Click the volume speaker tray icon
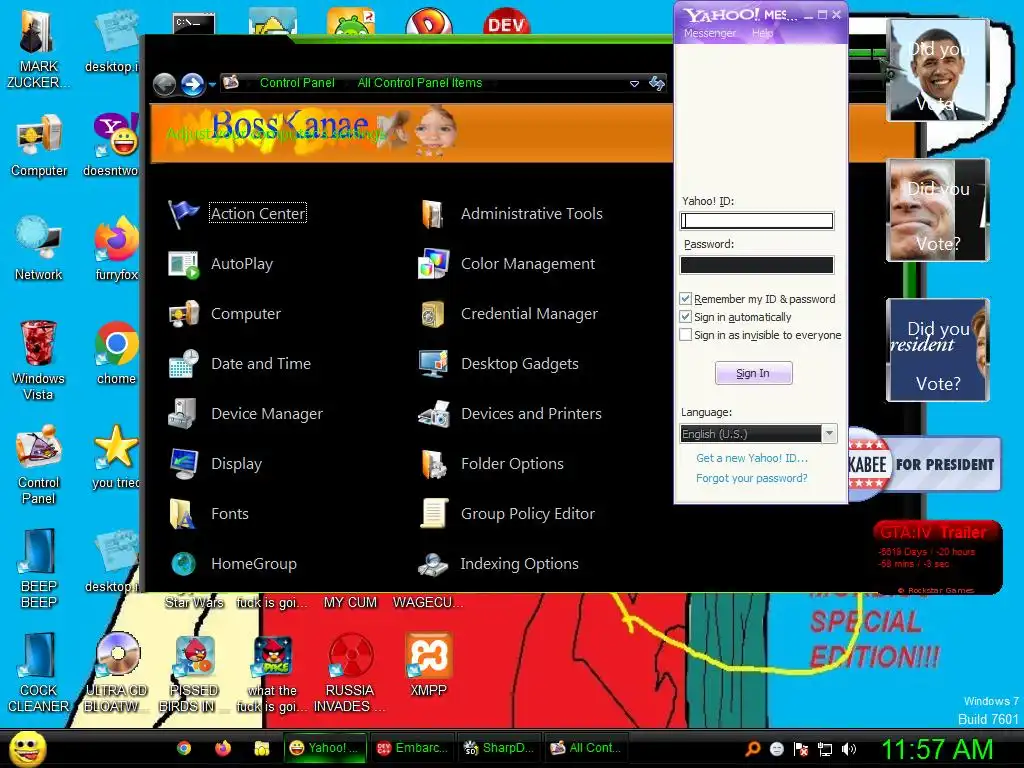Image resolution: width=1024 pixels, height=768 pixels. click(x=849, y=749)
